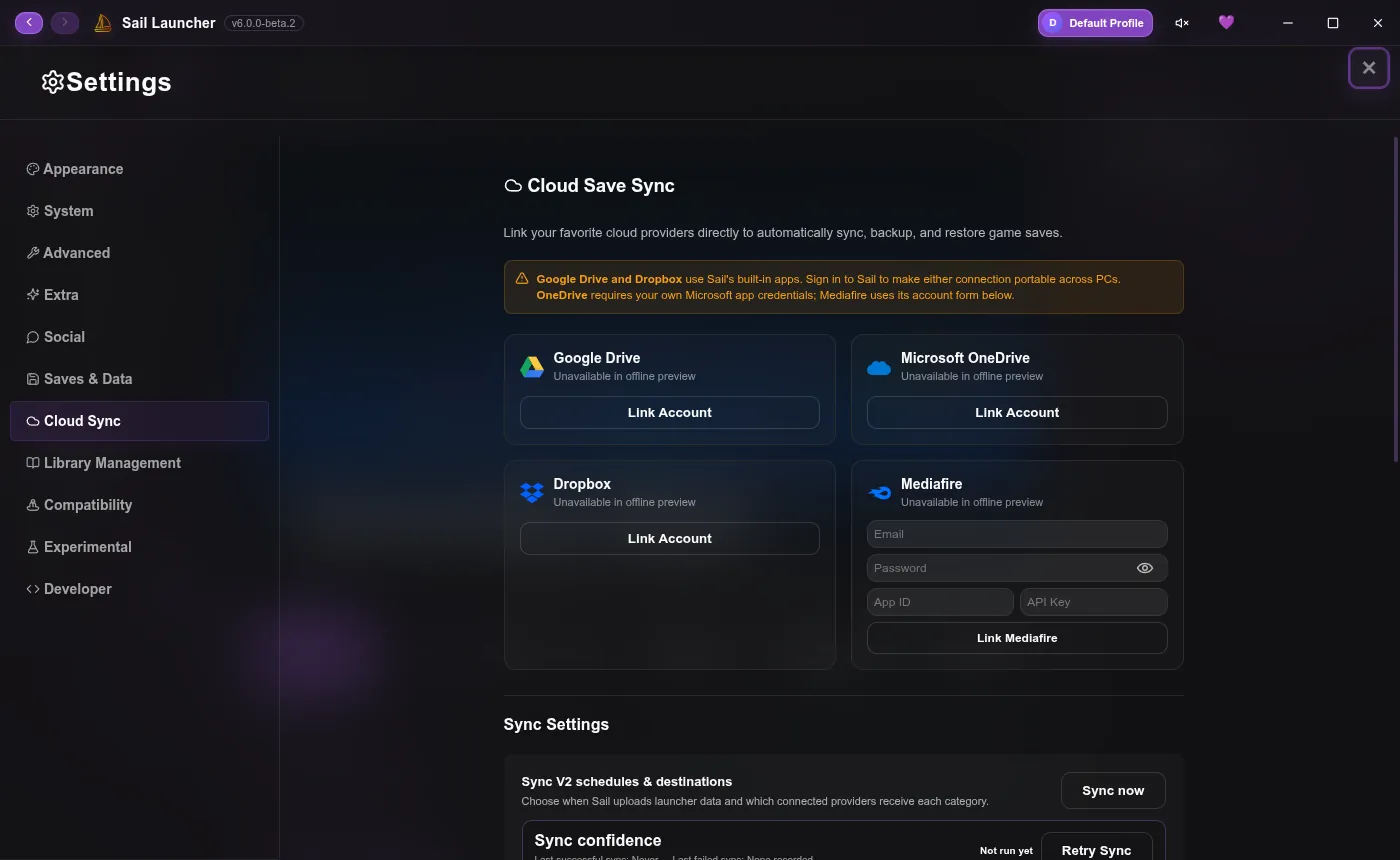Viewport: 1400px width, 860px height.
Task: Click the Settings gear icon in header
Action: coord(53,82)
